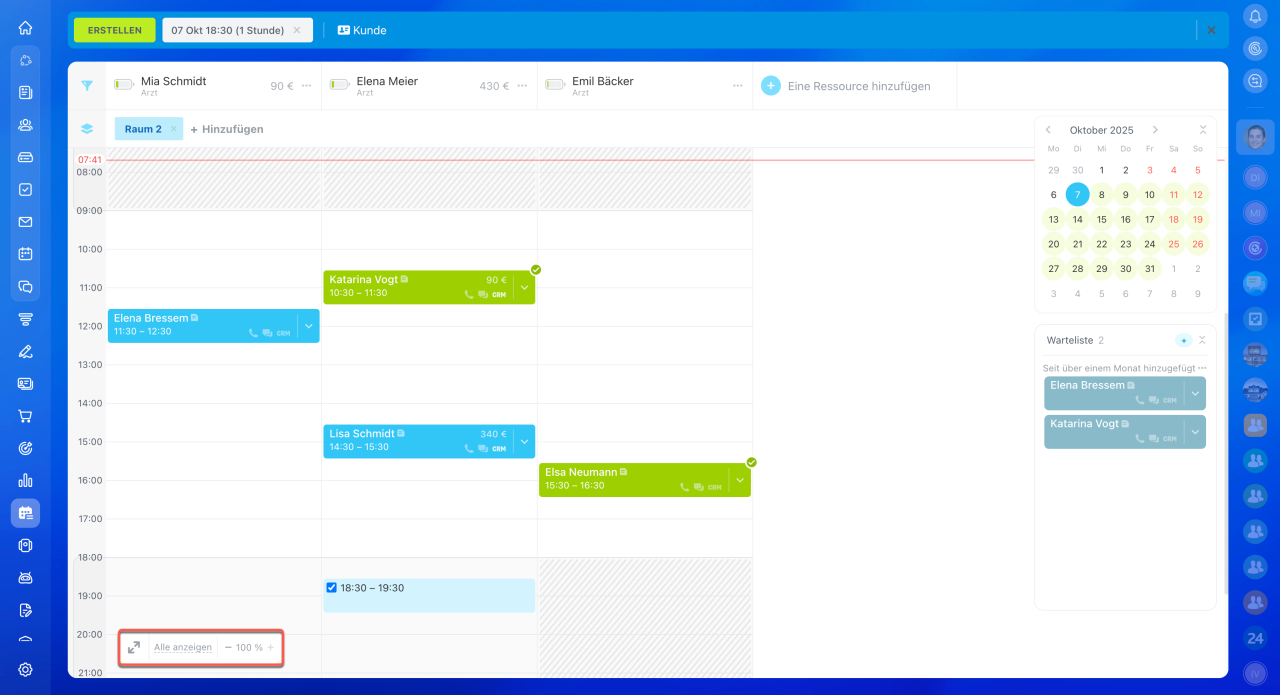Open the tasks checkmark icon in sidebar

[25, 189]
